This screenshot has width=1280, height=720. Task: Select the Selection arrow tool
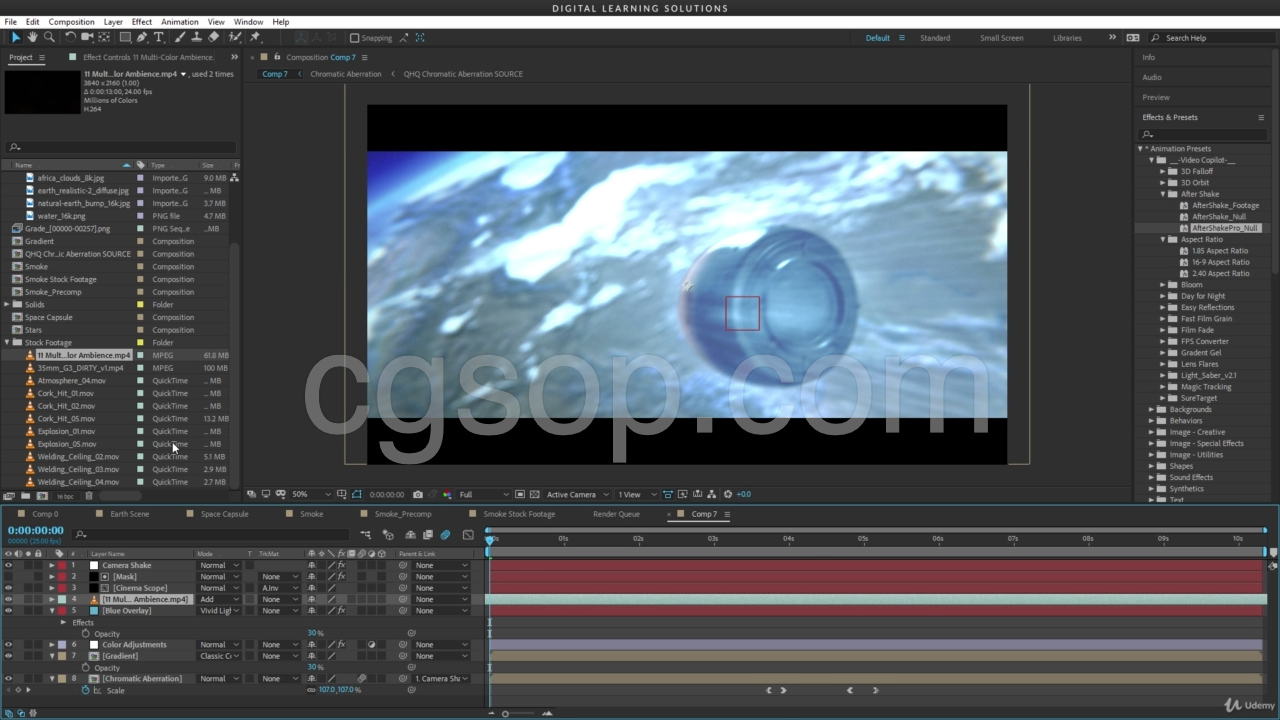click(16, 38)
